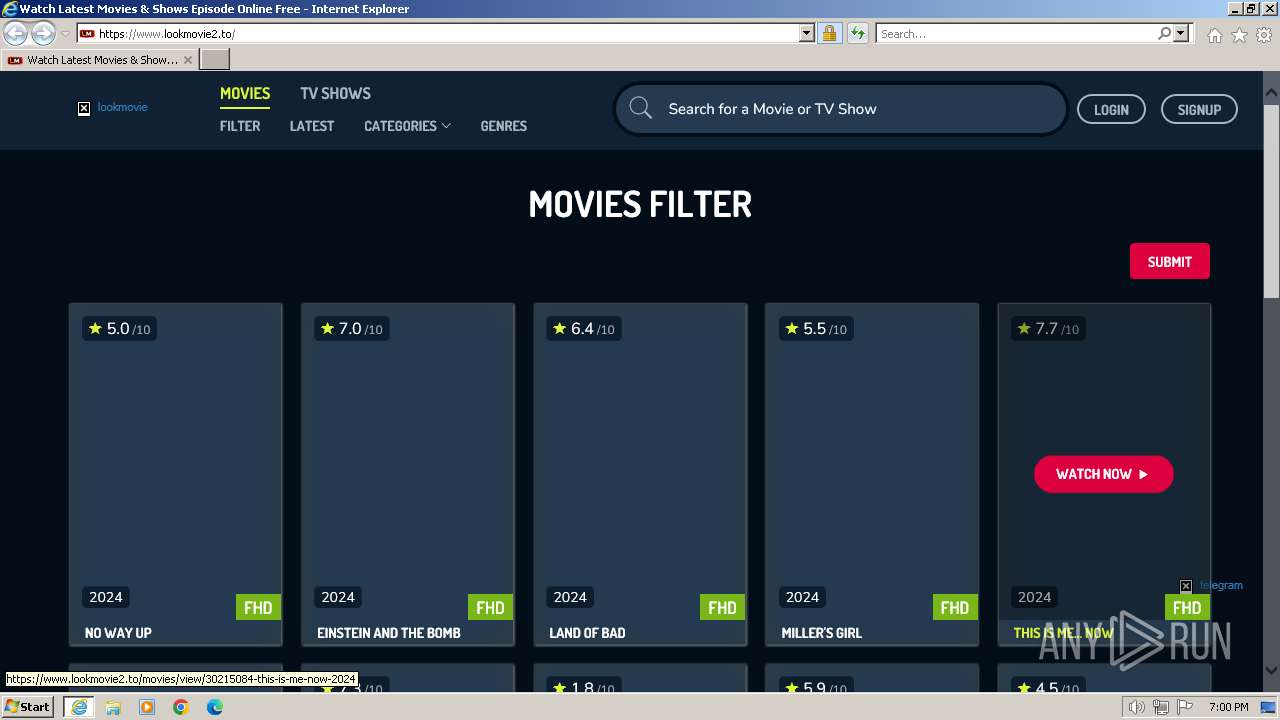
Task: Open the Einstein and the Bomb card
Action: click(x=408, y=475)
